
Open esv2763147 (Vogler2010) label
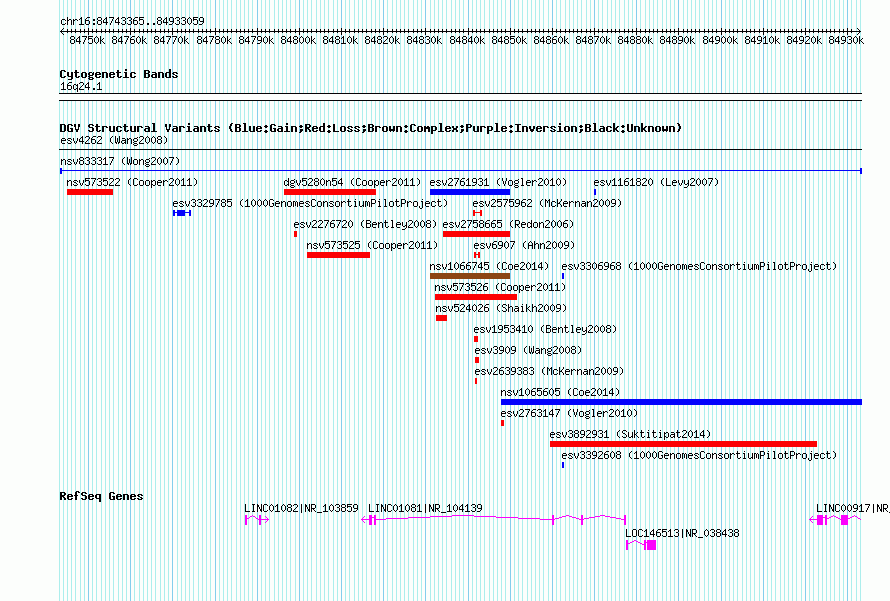[x=569, y=413]
